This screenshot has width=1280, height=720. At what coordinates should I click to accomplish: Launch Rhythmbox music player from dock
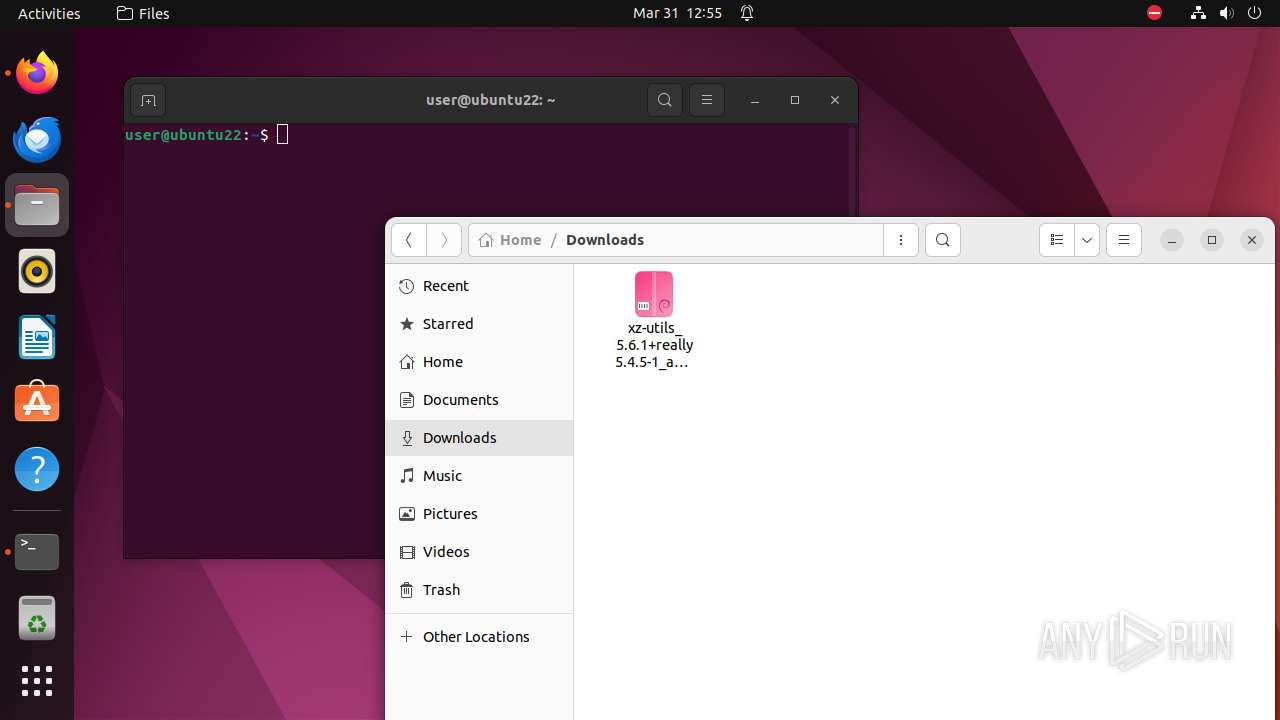point(37,271)
